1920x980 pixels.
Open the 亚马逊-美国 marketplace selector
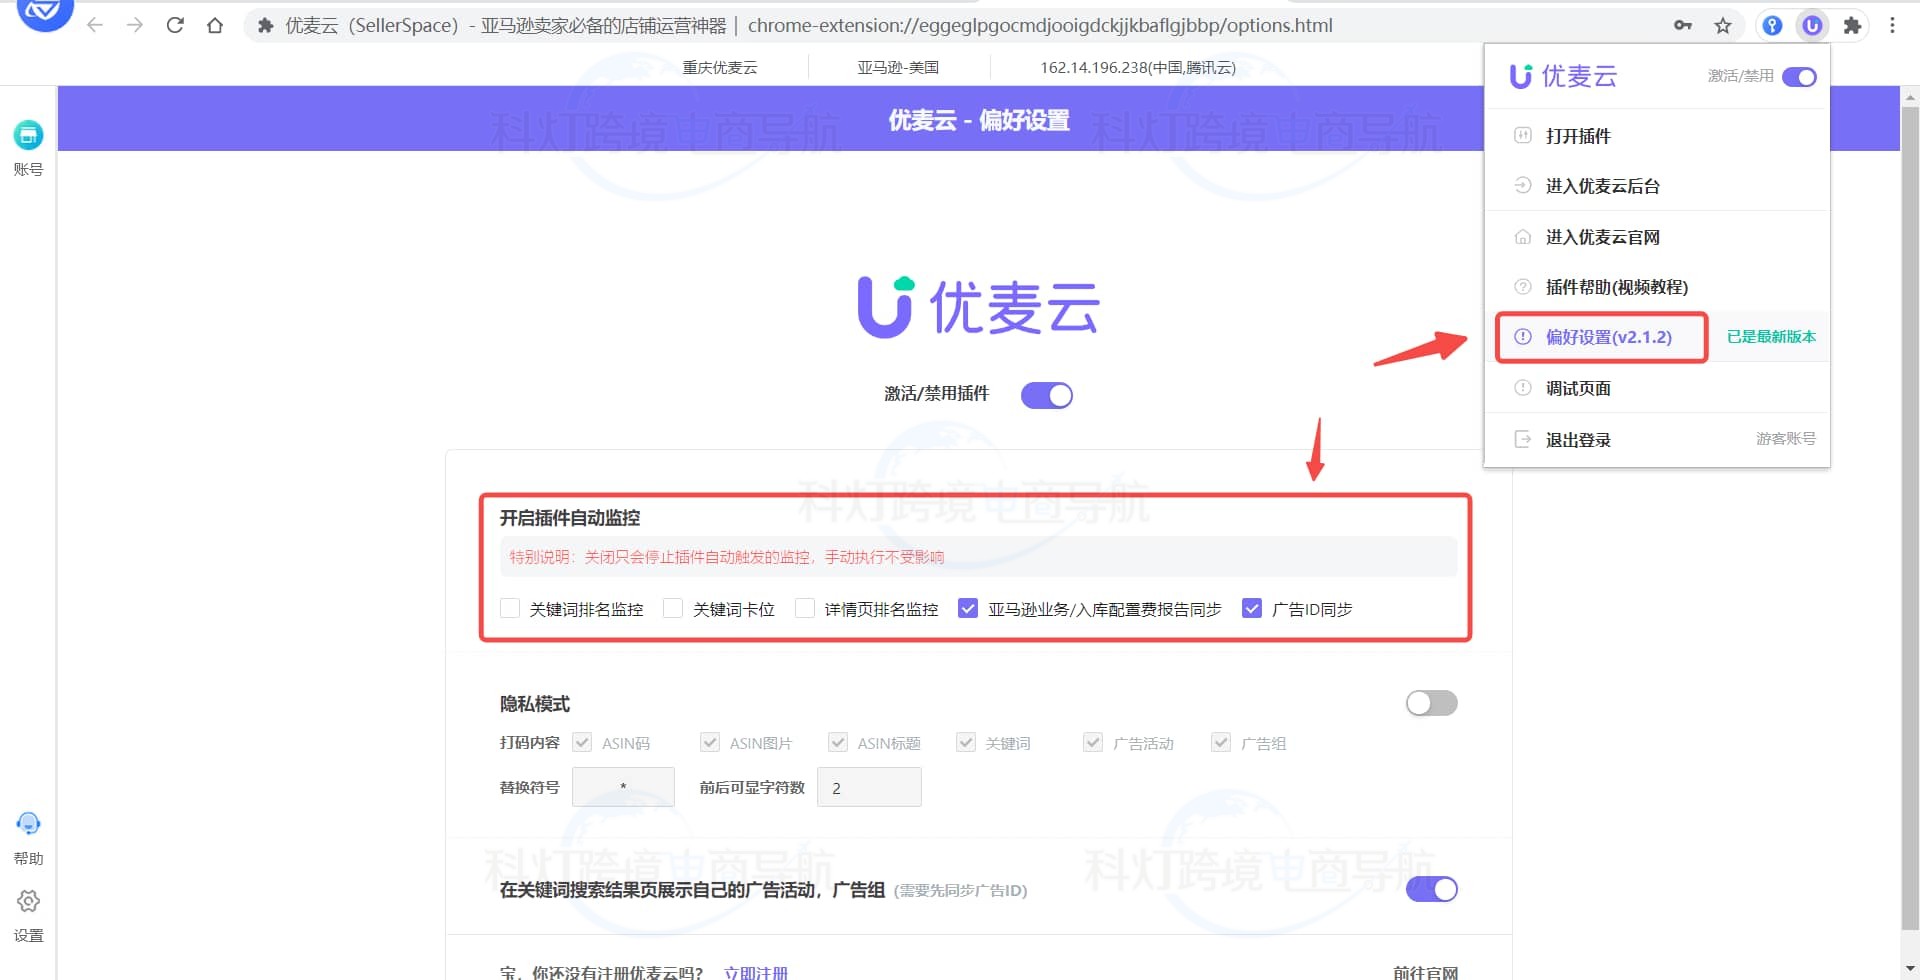[899, 67]
